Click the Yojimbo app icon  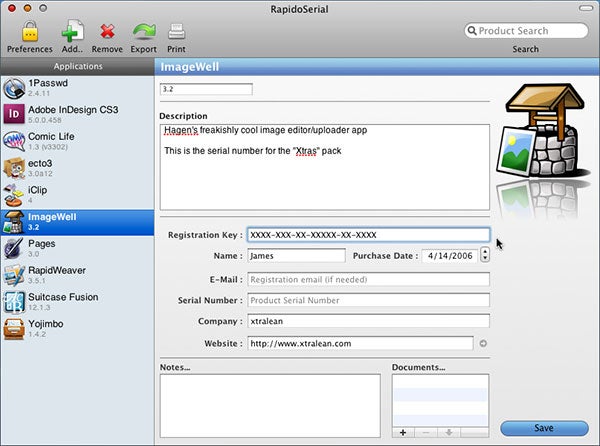coord(14,329)
